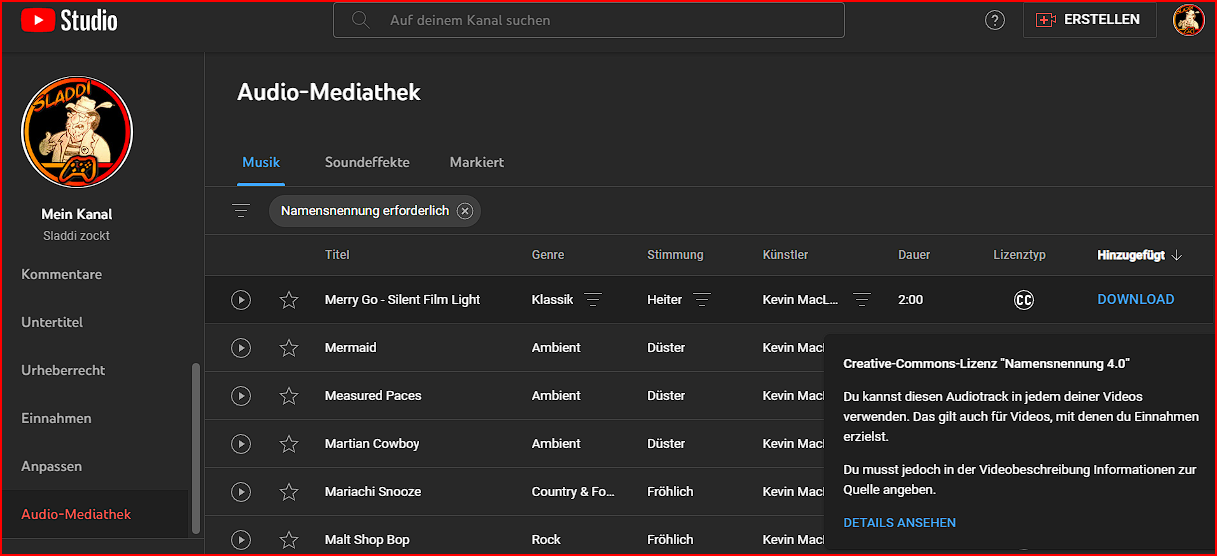Star the Merry Go - Silent Film Light track

pos(289,300)
